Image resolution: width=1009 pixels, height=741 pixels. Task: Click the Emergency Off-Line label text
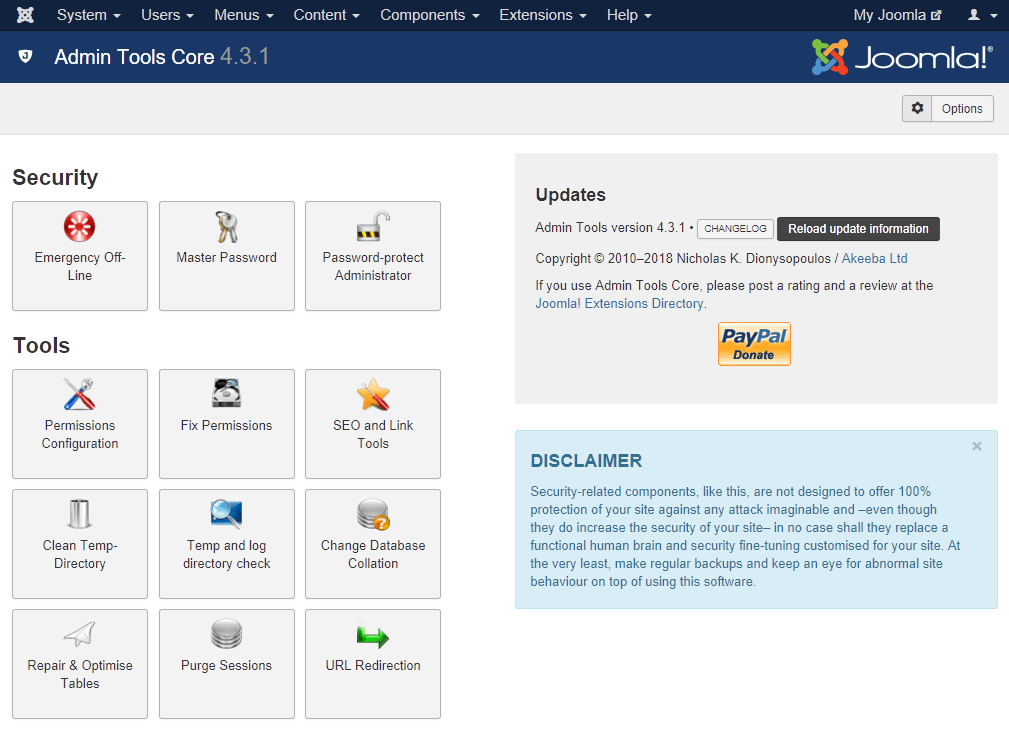click(80, 266)
